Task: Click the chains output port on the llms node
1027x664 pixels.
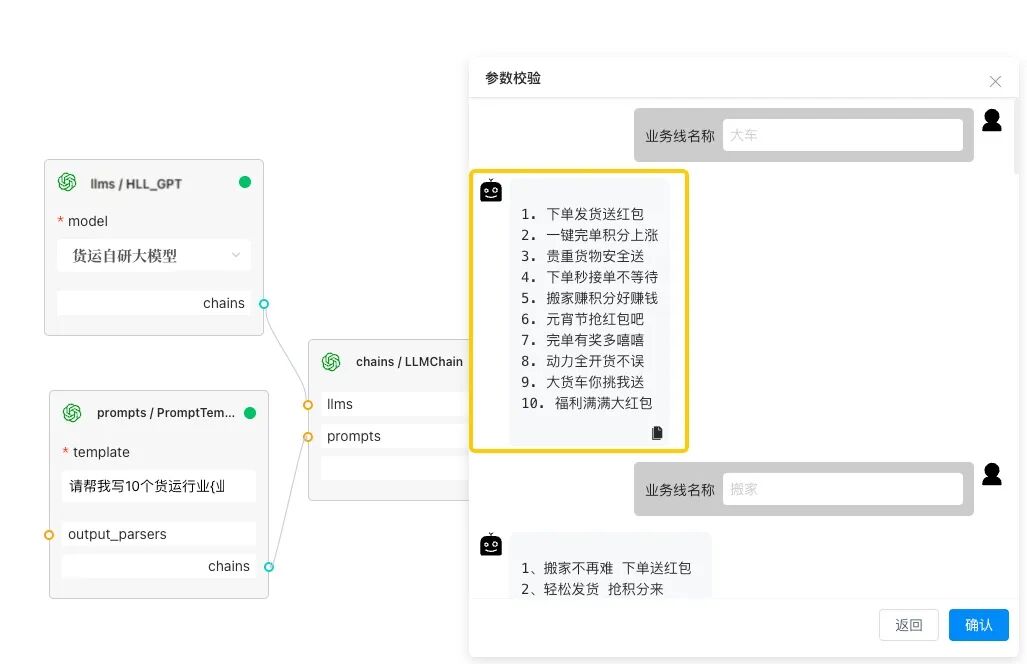Action: [264, 304]
